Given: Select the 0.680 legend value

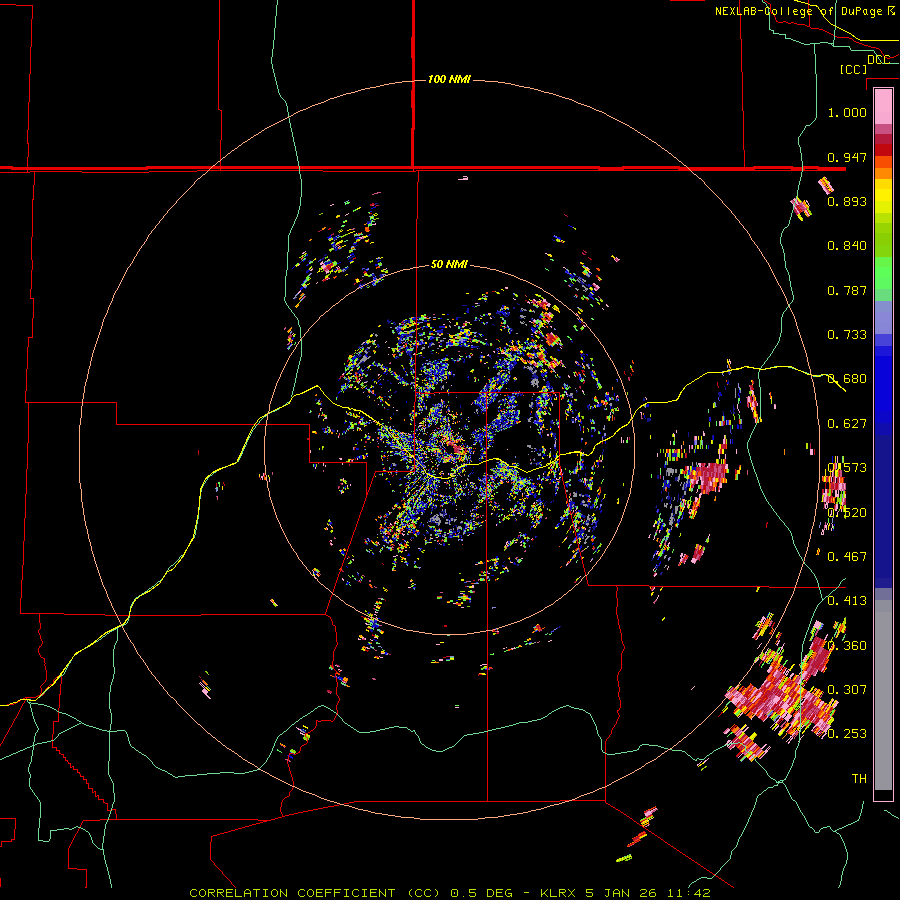Looking at the screenshot, I should (x=847, y=379).
